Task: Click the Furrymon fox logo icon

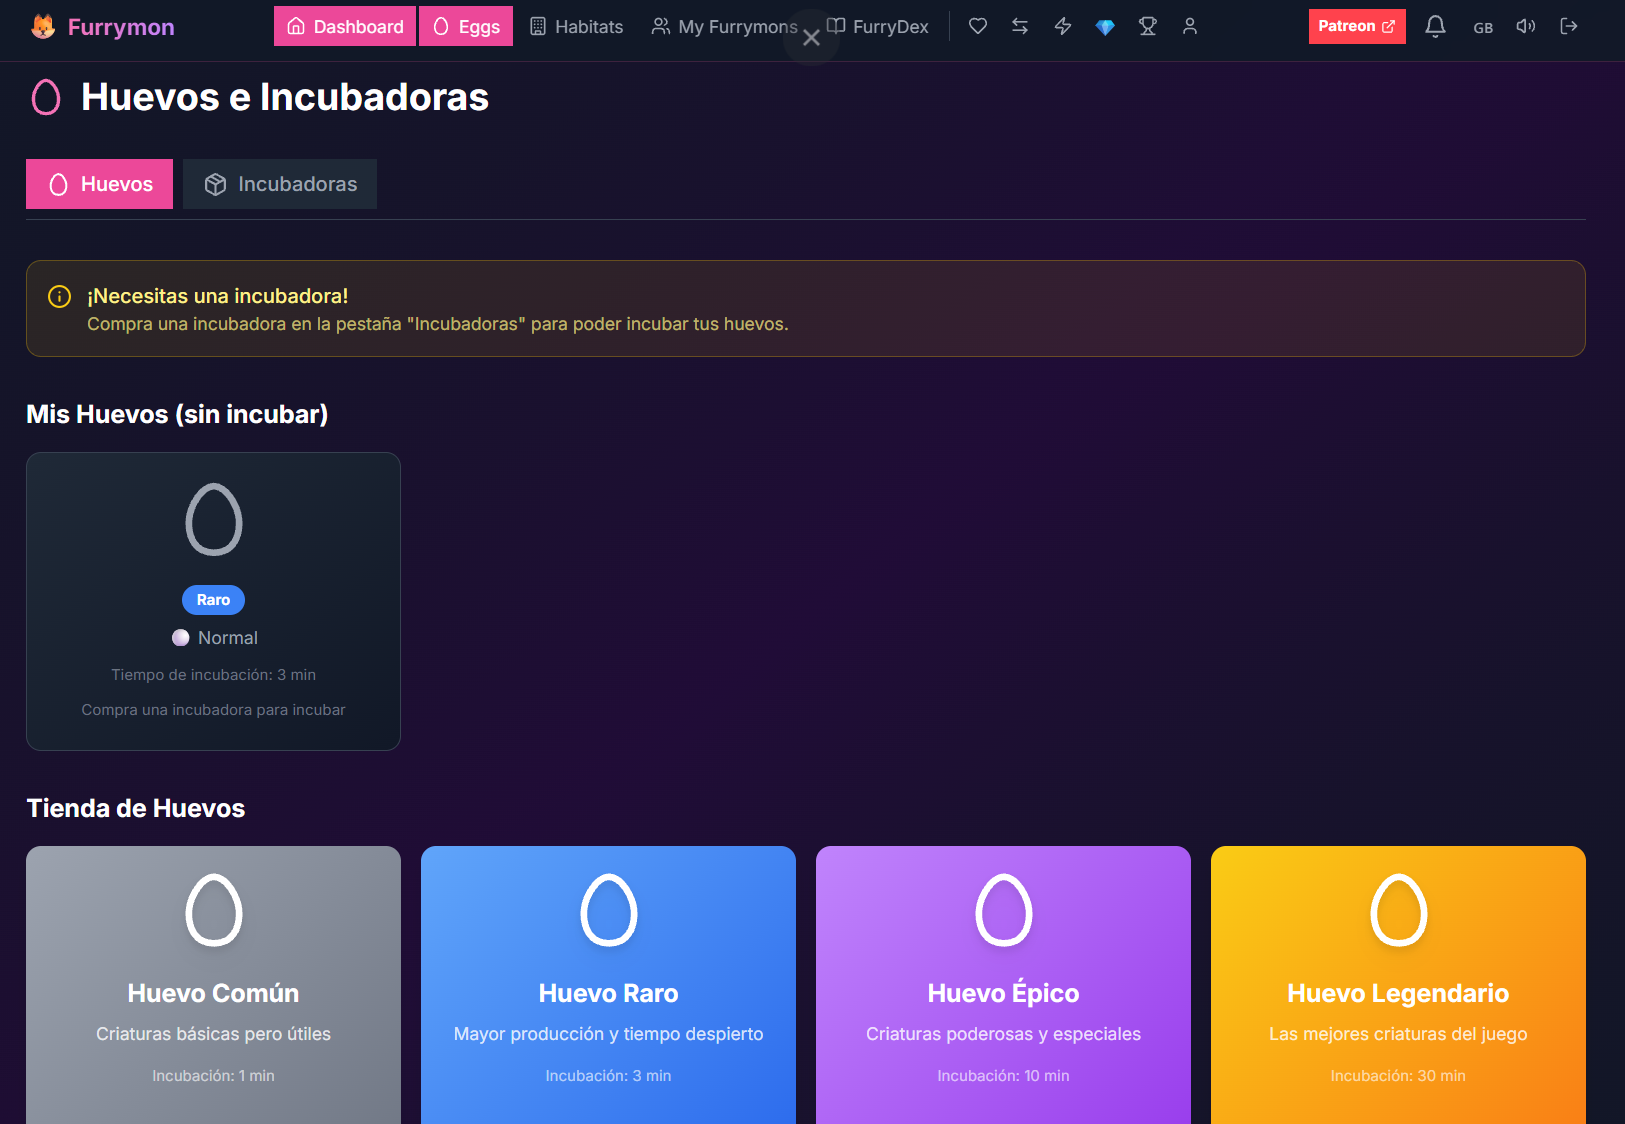Action: 43,27
